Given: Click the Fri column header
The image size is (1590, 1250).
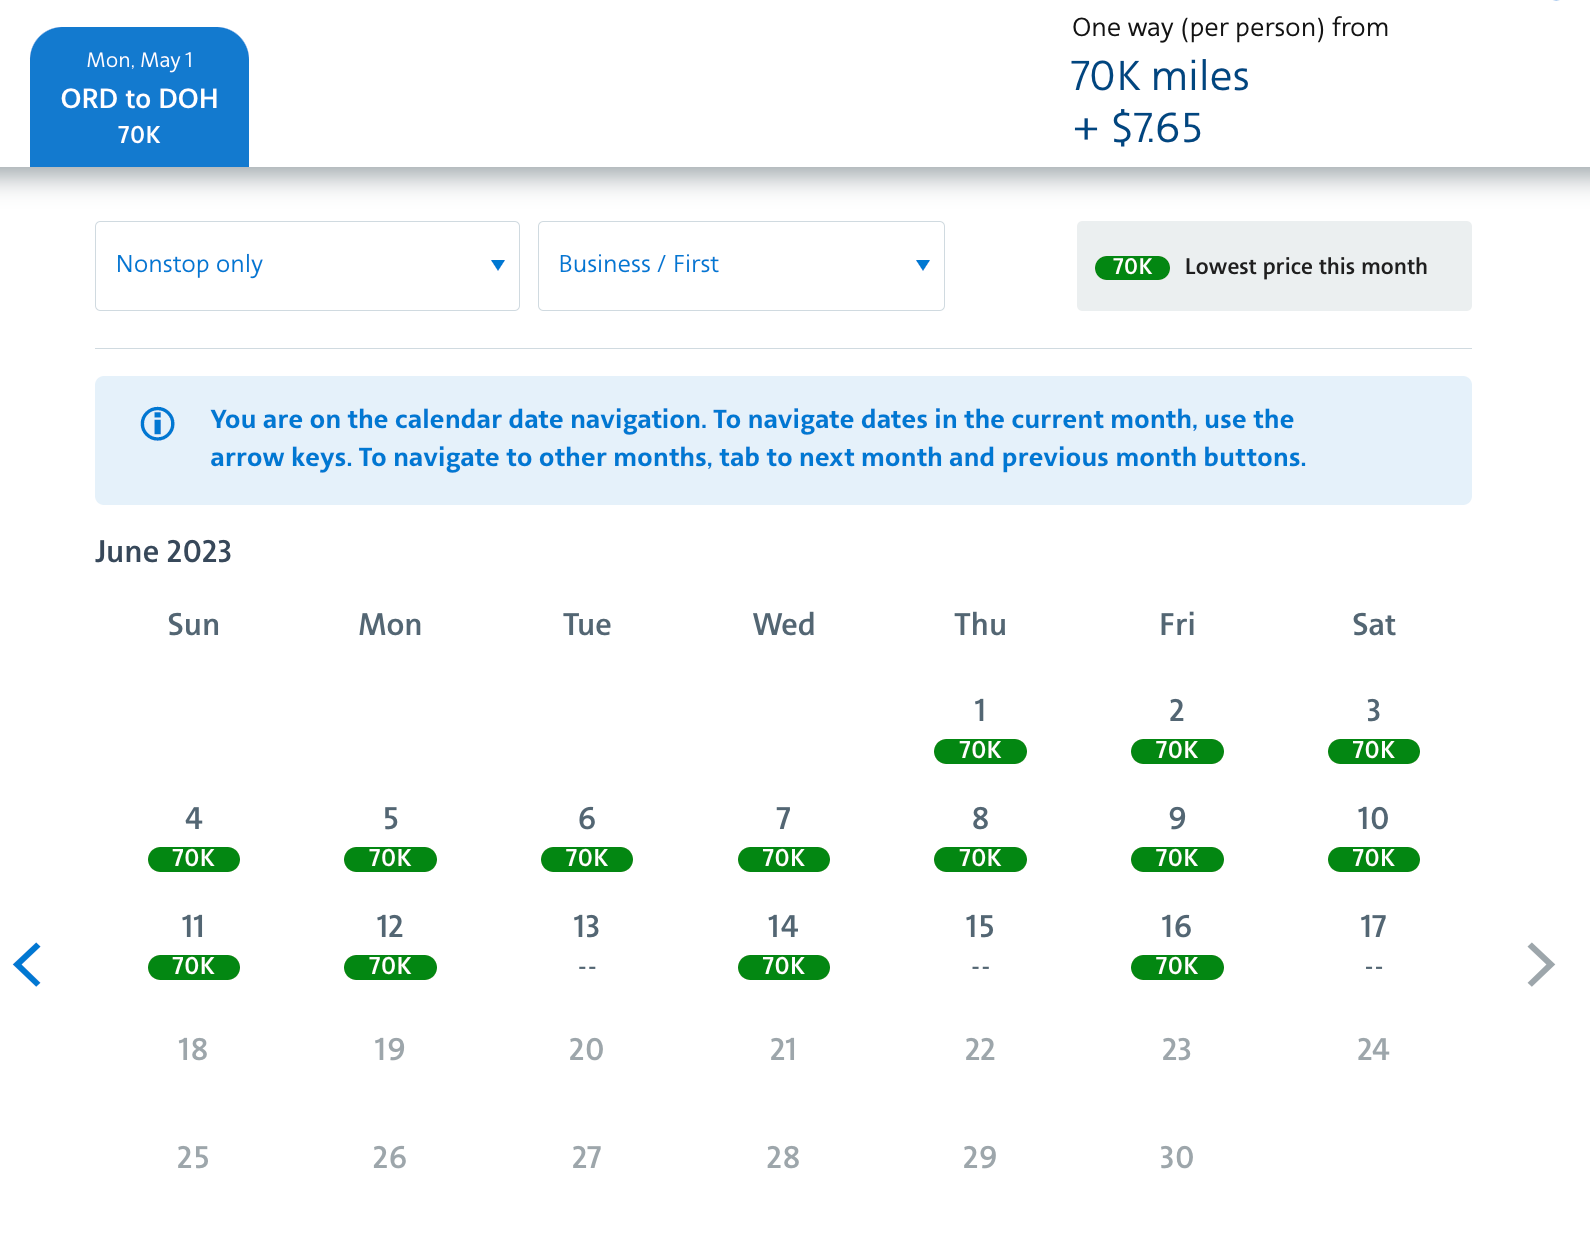Looking at the screenshot, I should point(1177,624).
